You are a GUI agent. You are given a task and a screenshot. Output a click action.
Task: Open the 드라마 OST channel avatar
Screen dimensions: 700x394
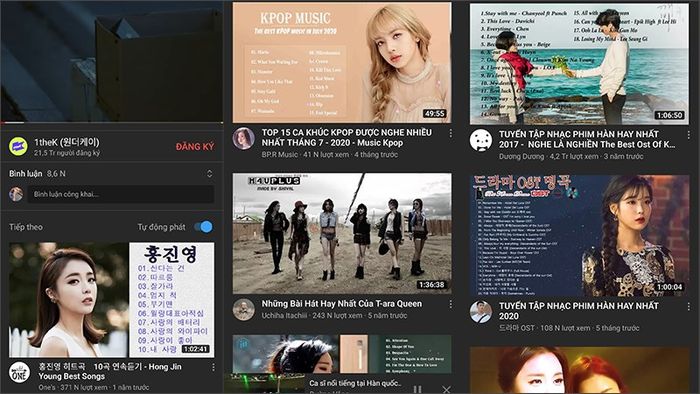coord(481,311)
